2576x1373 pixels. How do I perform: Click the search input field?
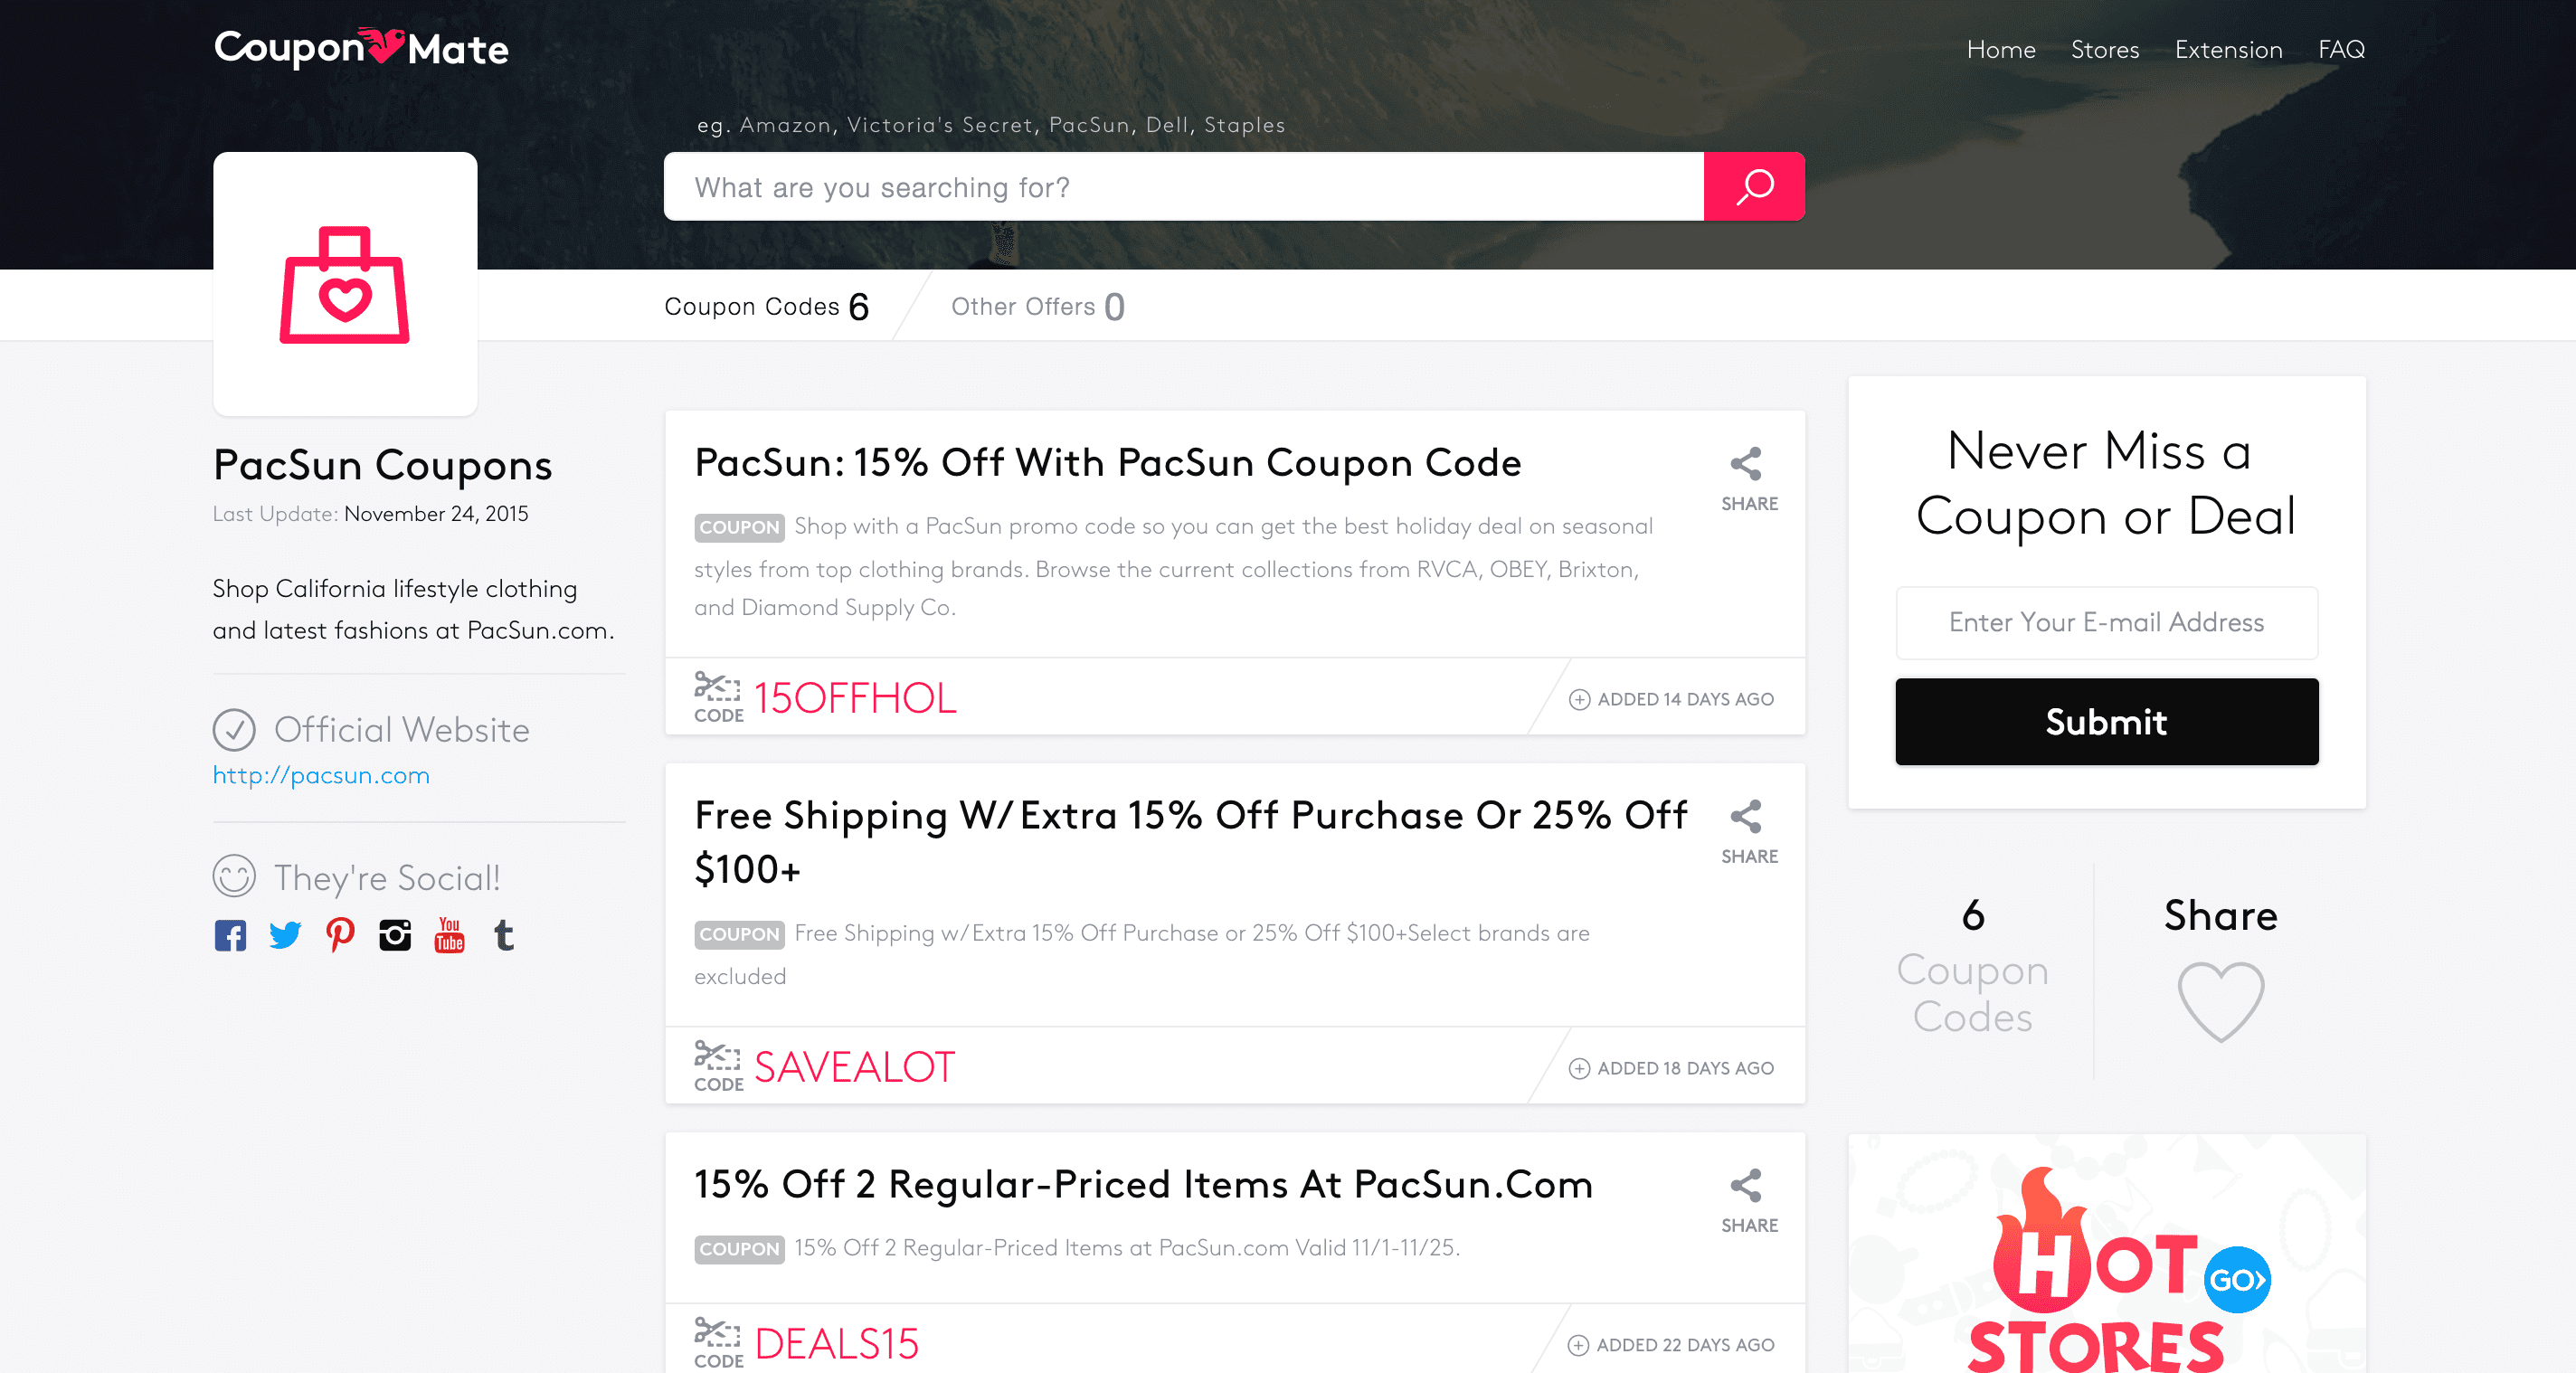pos(1183,187)
